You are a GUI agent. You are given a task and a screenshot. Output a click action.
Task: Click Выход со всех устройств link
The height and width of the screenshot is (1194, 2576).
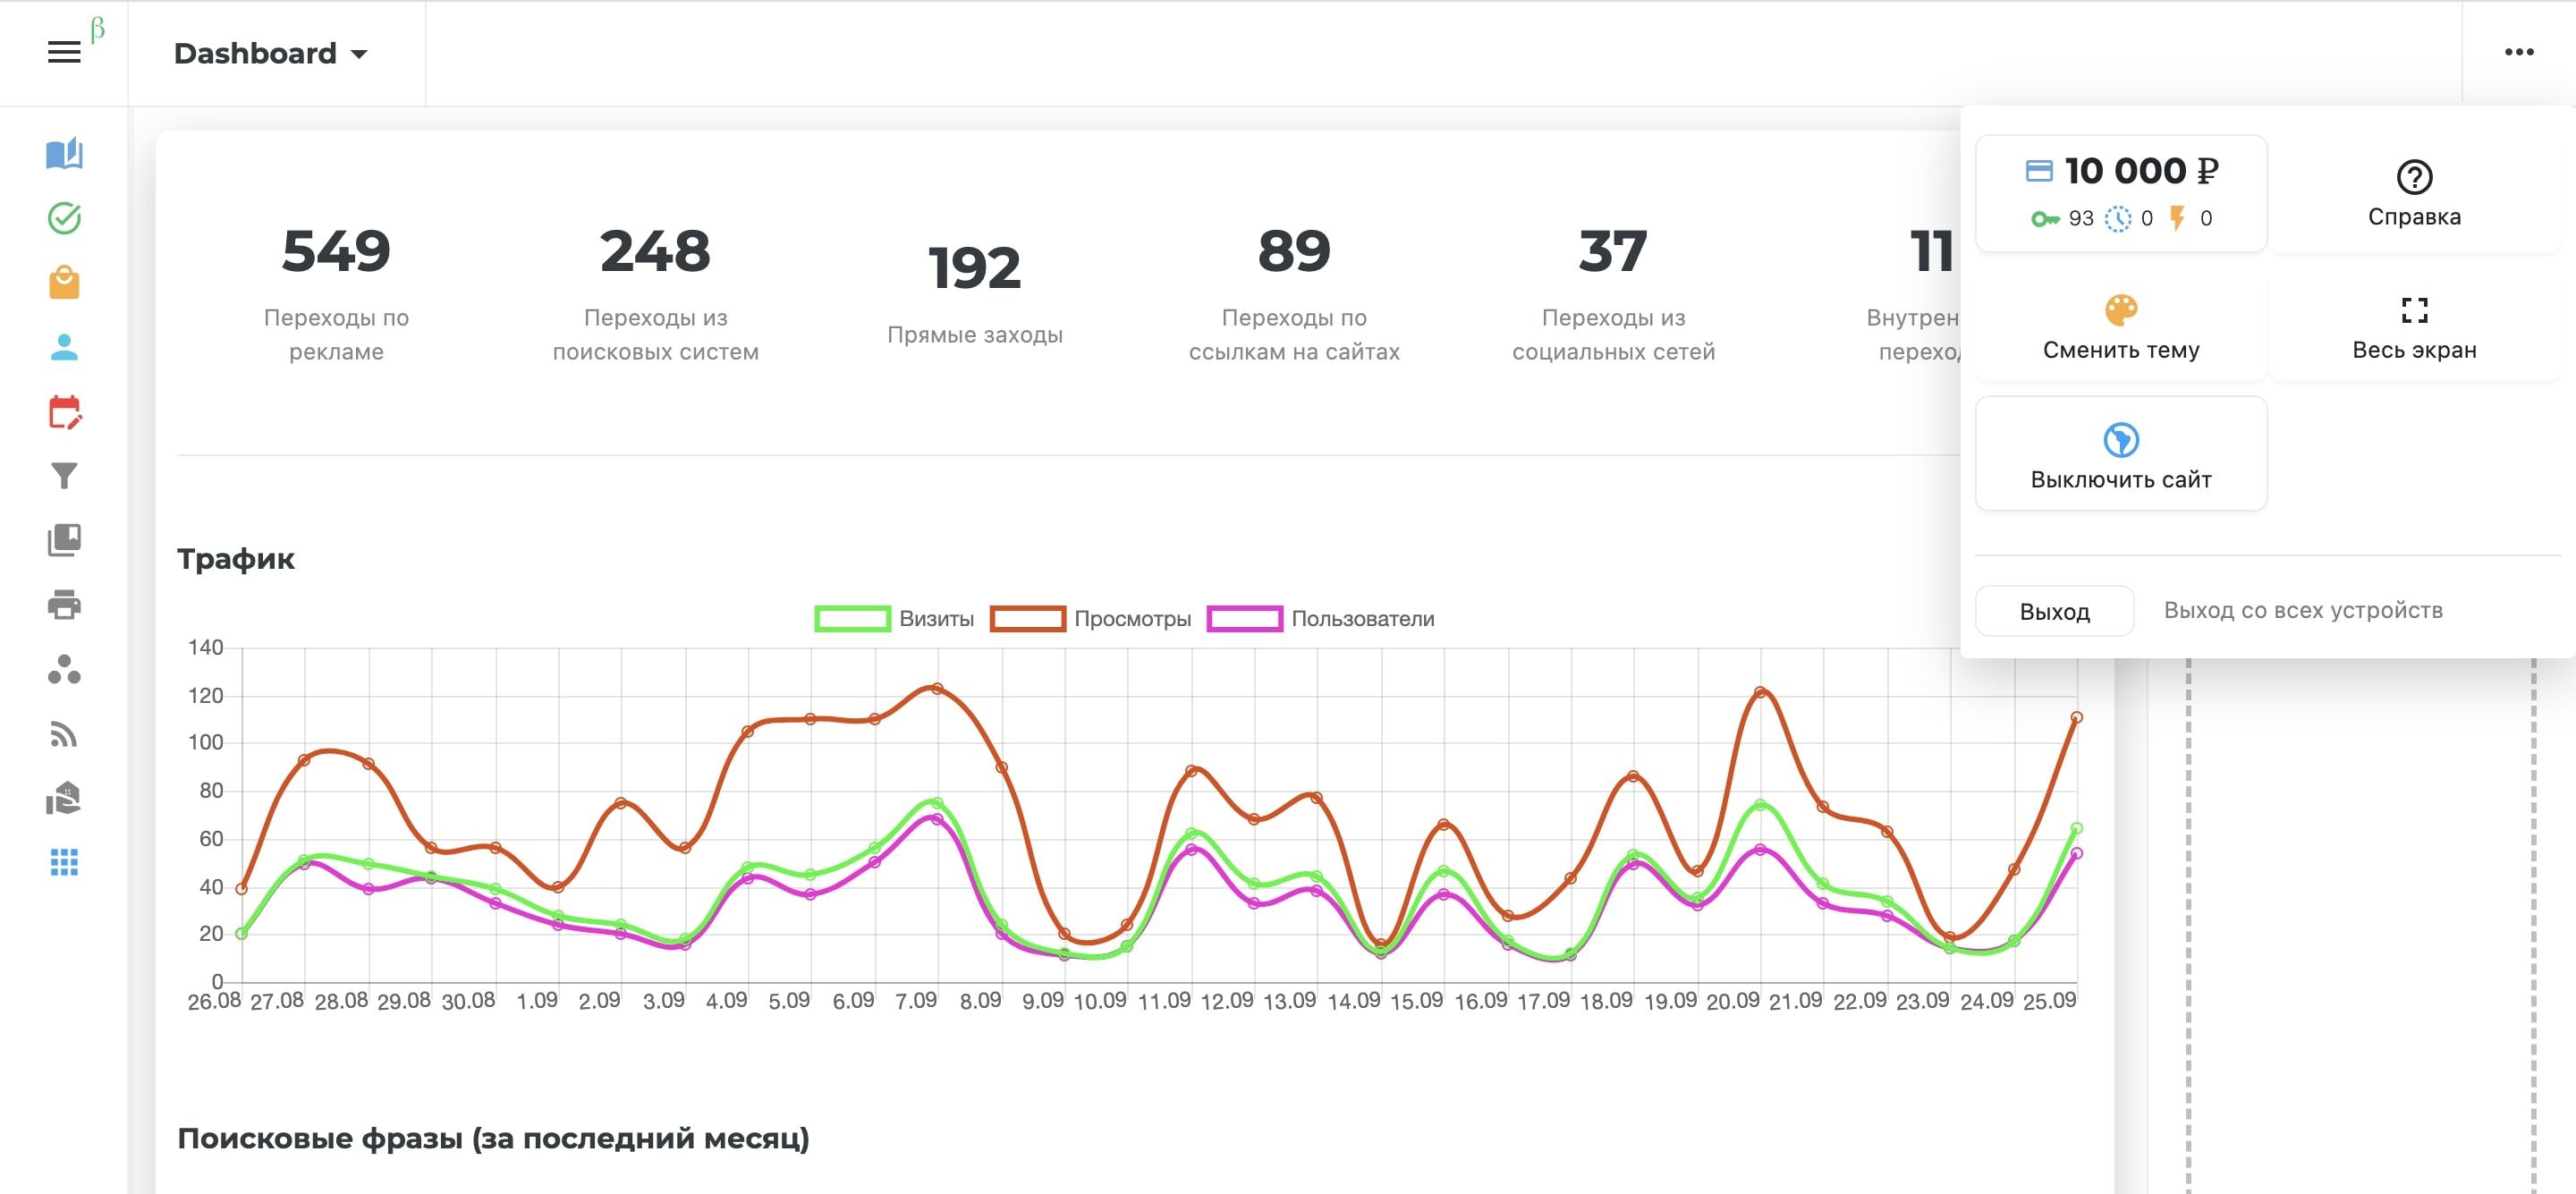click(x=2302, y=610)
